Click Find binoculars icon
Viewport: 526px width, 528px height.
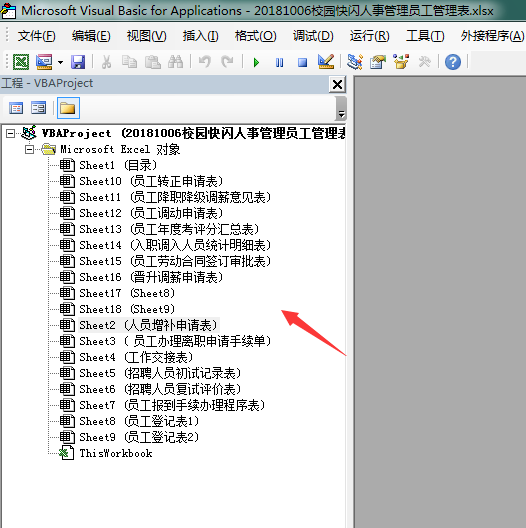pos(175,62)
